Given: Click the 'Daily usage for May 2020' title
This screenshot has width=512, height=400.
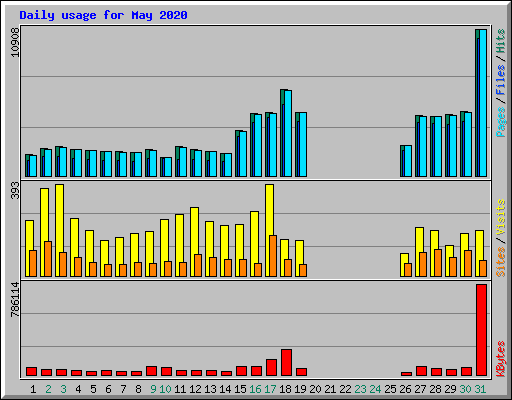Looking at the screenshot, I should coord(103,15).
